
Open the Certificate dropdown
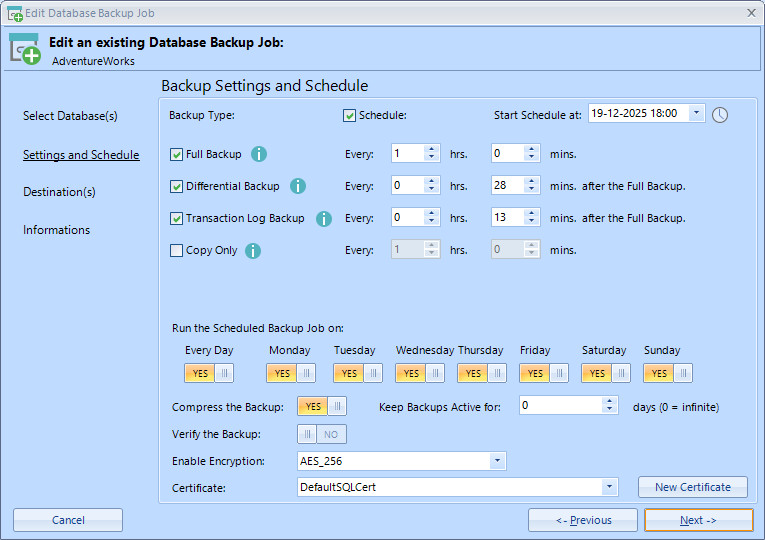(609, 487)
